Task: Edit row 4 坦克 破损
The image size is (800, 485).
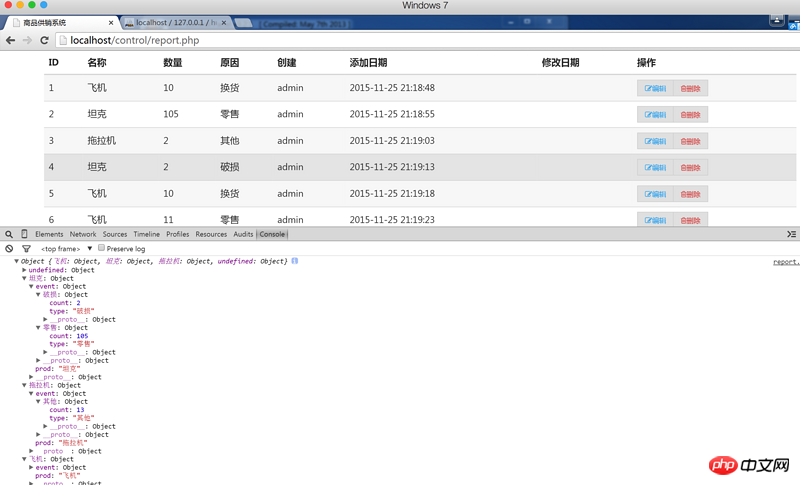Action: click(x=655, y=167)
